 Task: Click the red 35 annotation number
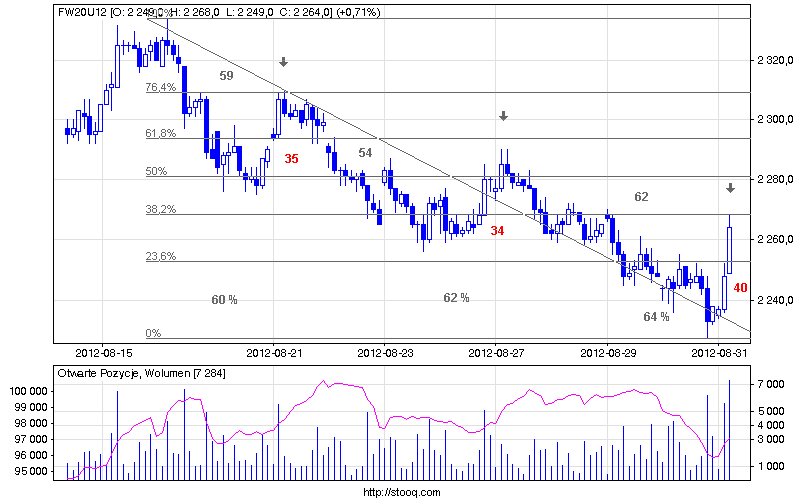(x=291, y=159)
